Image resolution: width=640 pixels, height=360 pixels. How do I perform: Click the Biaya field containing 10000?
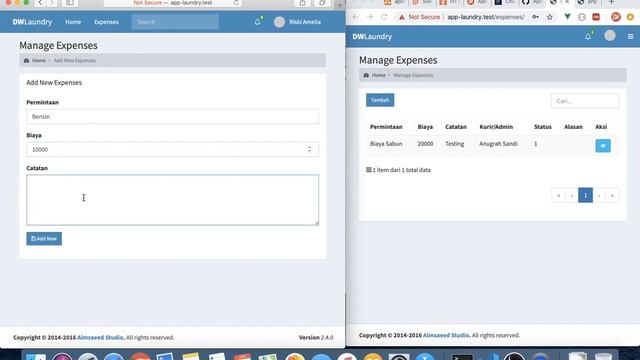coord(172,149)
